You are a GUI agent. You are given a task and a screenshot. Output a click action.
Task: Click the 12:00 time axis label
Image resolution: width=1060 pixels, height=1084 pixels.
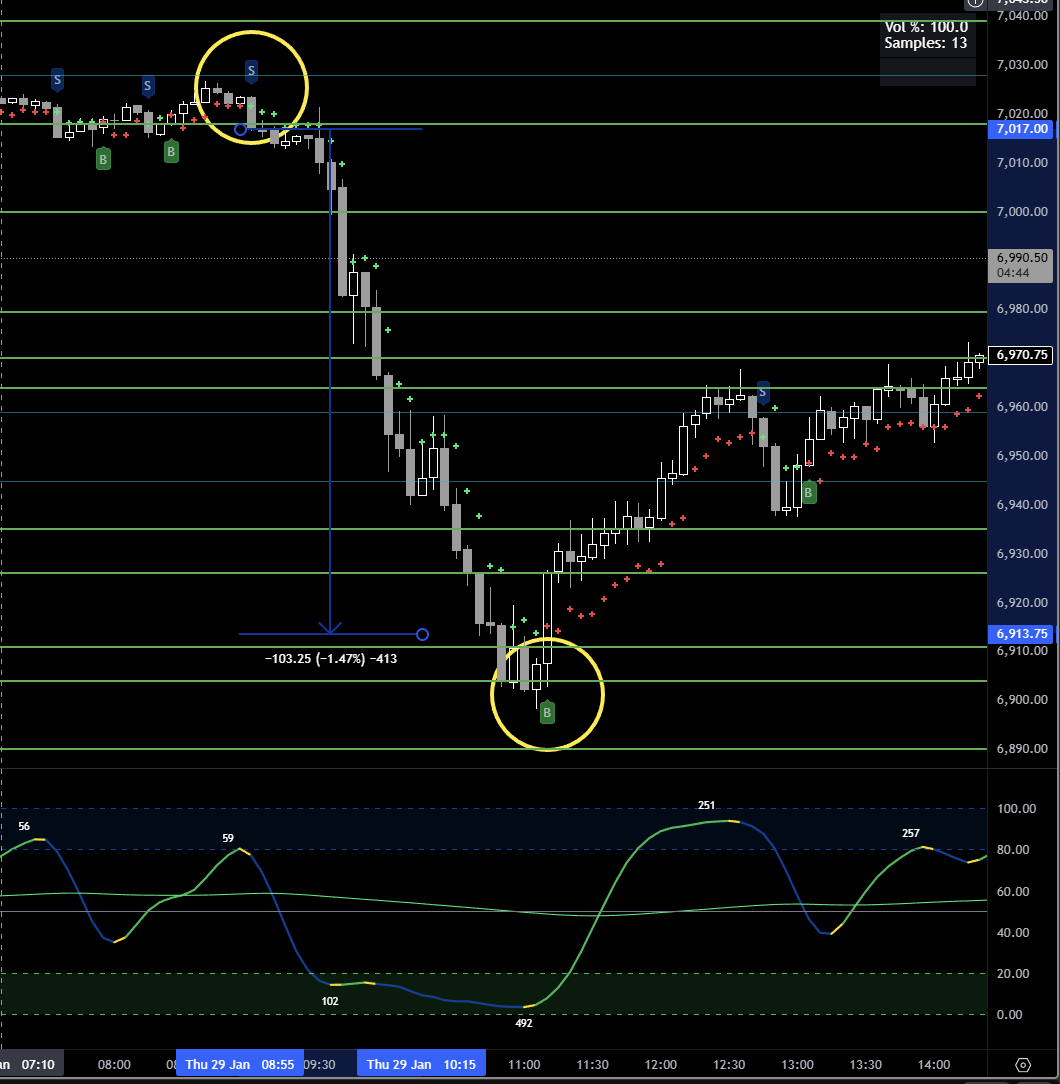click(660, 1065)
